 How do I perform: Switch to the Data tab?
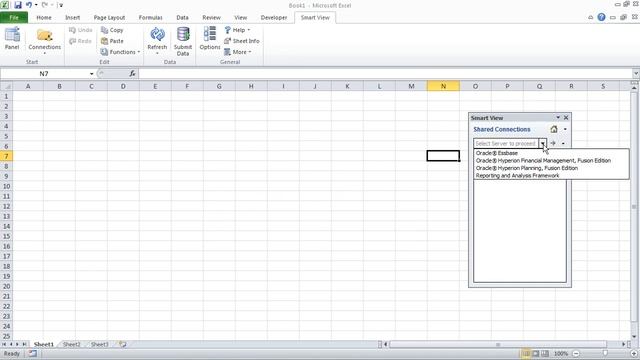pos(182,18)
